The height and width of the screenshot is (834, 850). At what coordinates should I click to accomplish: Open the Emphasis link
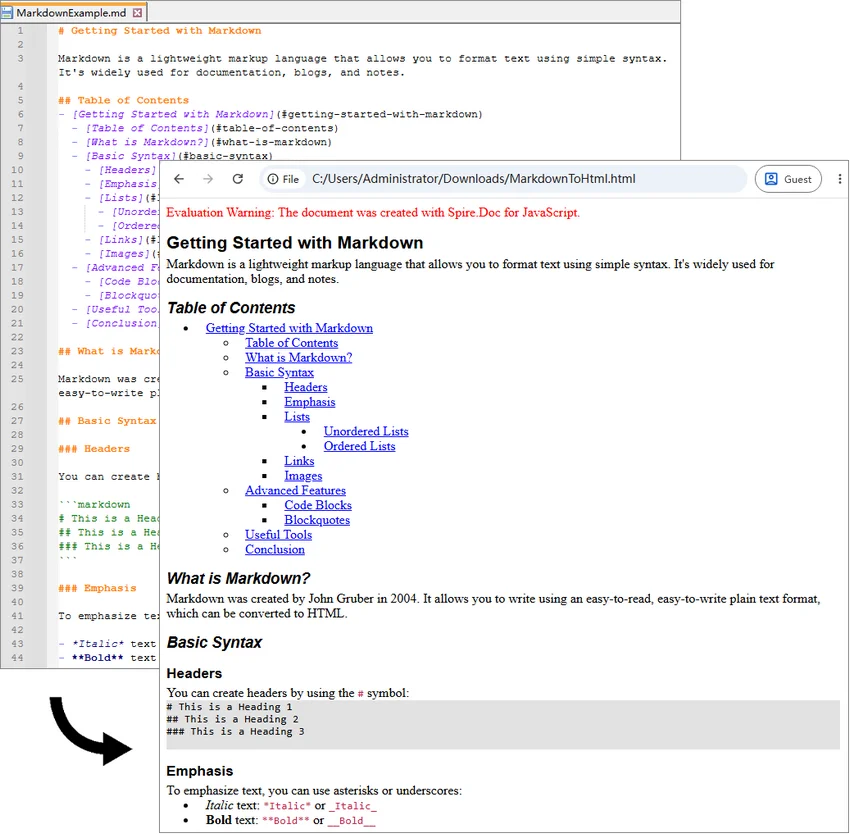coord(310,402)
